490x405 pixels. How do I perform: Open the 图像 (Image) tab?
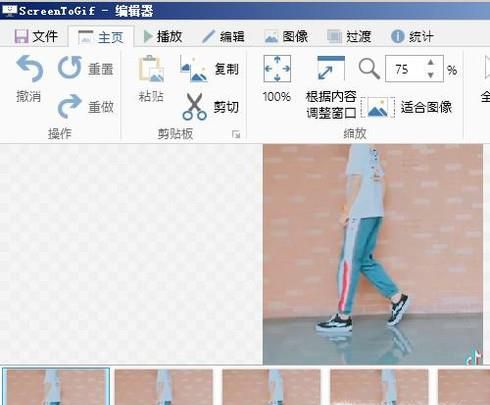tap(286, 36)
